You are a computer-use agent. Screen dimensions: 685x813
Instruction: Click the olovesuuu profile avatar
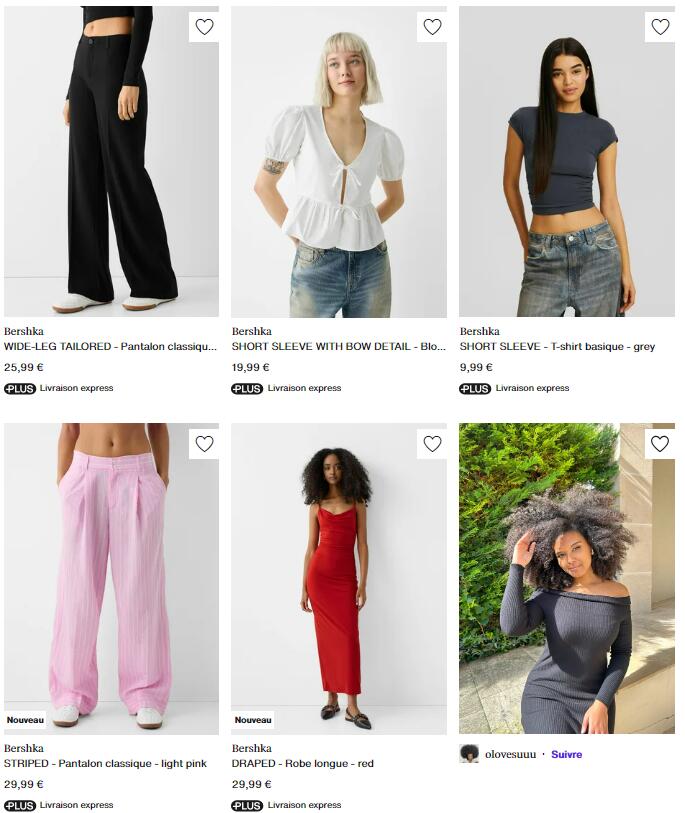pyautogui.click(x=469, y=754)
